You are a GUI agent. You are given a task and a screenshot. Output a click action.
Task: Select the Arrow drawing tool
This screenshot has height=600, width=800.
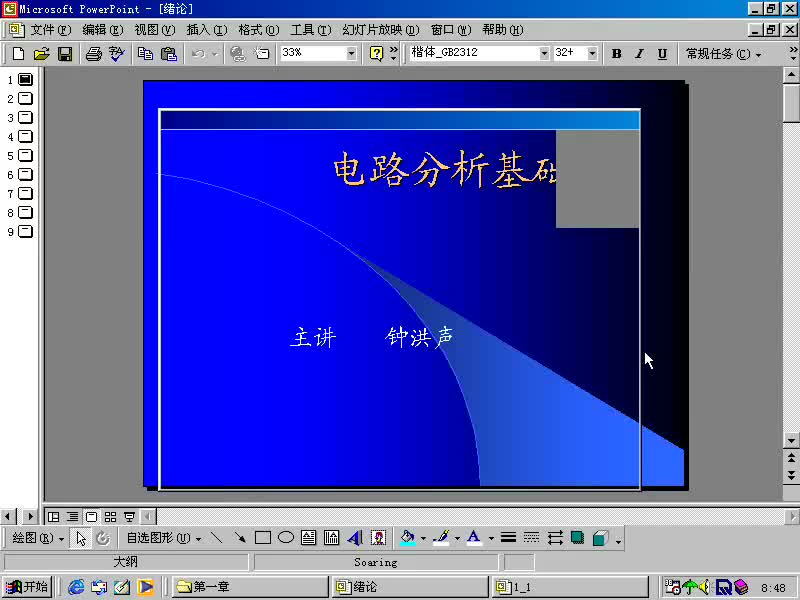pos(240,537)
